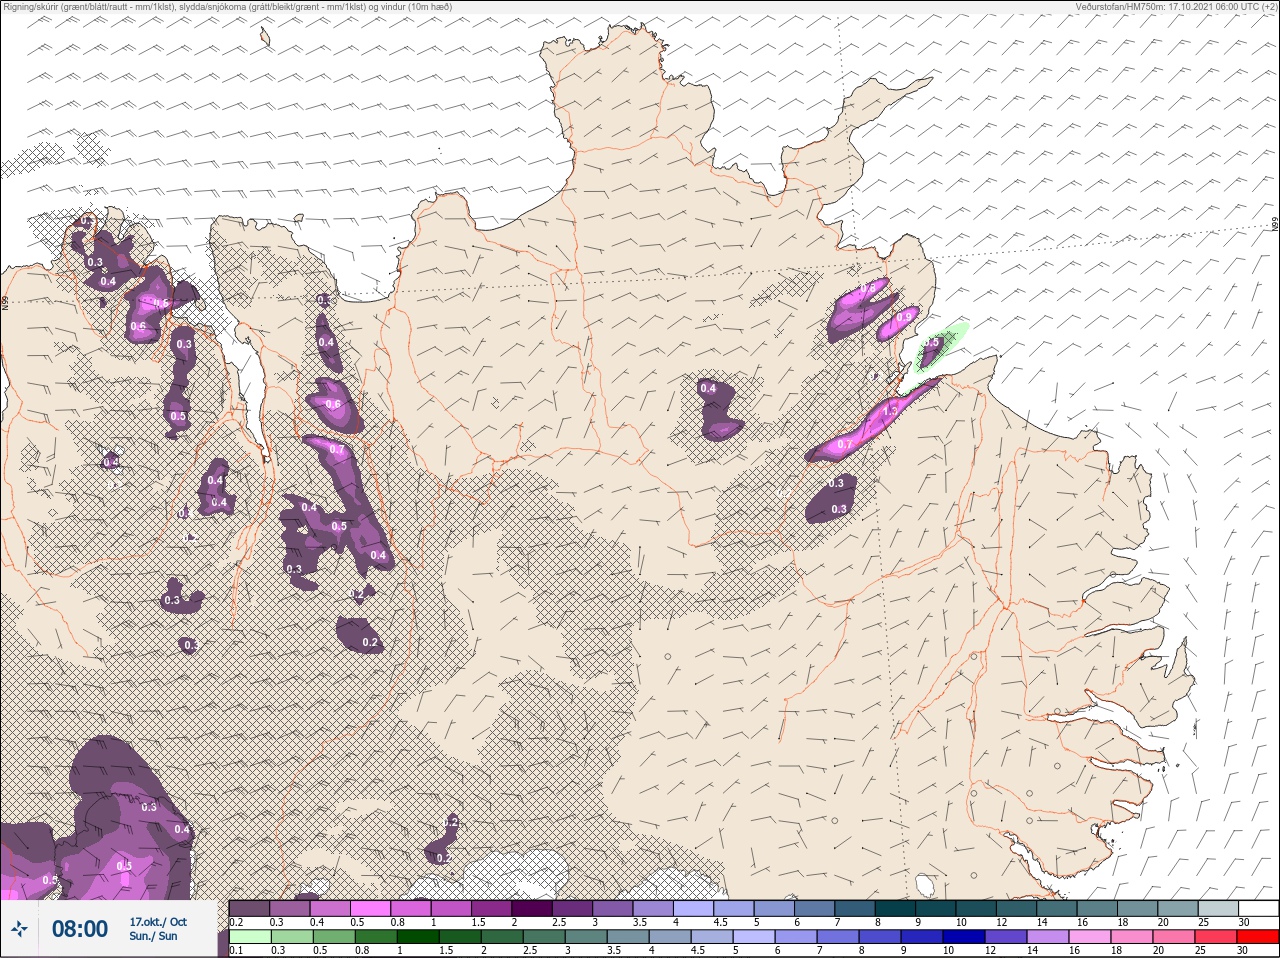
Task: Click the 08:00 forecast time display
Action: [80, 929]
